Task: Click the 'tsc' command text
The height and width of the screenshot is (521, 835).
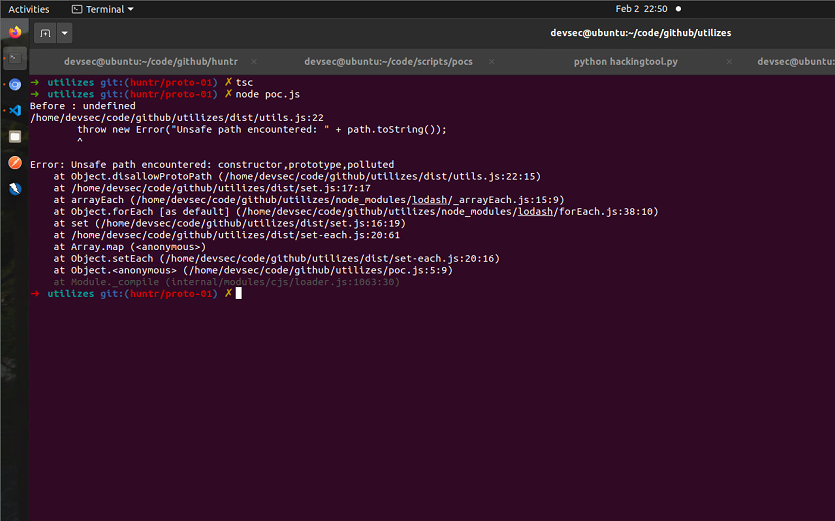Action: click(244, 83)
